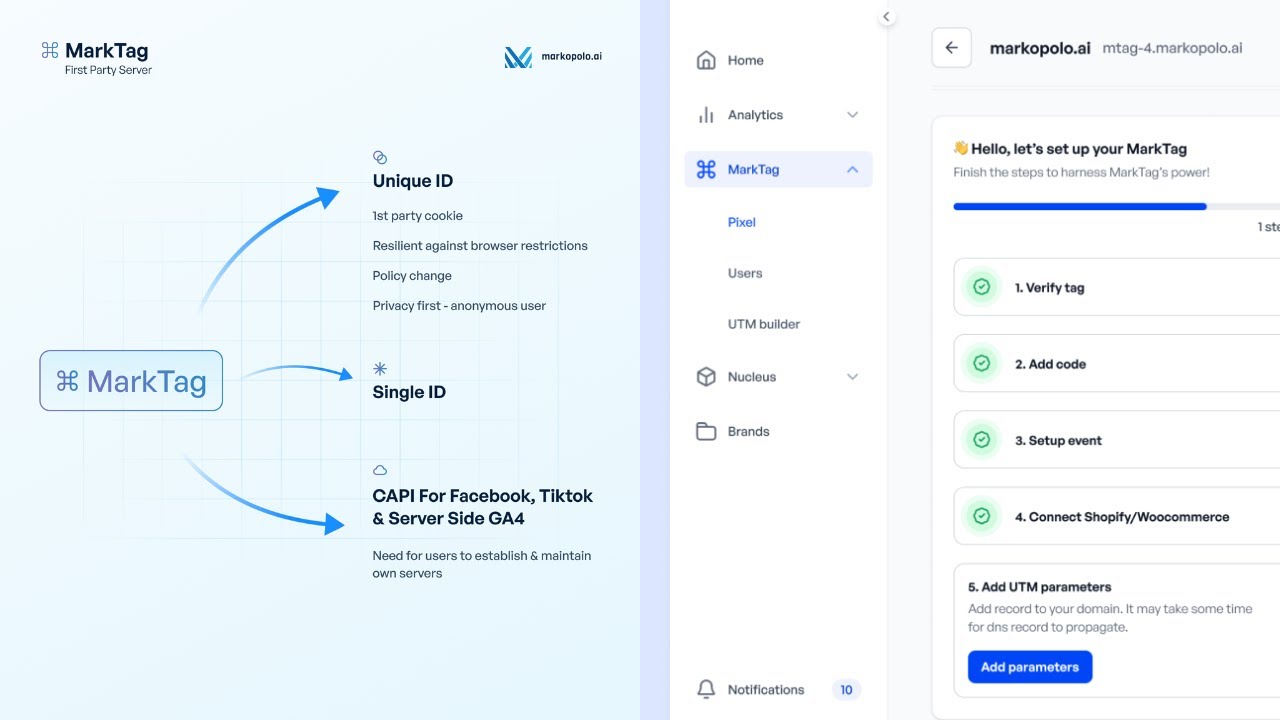Screen dimensions: 1280x720
Task: Select the Brands folder icon
Action: click(x=706, y=431)
